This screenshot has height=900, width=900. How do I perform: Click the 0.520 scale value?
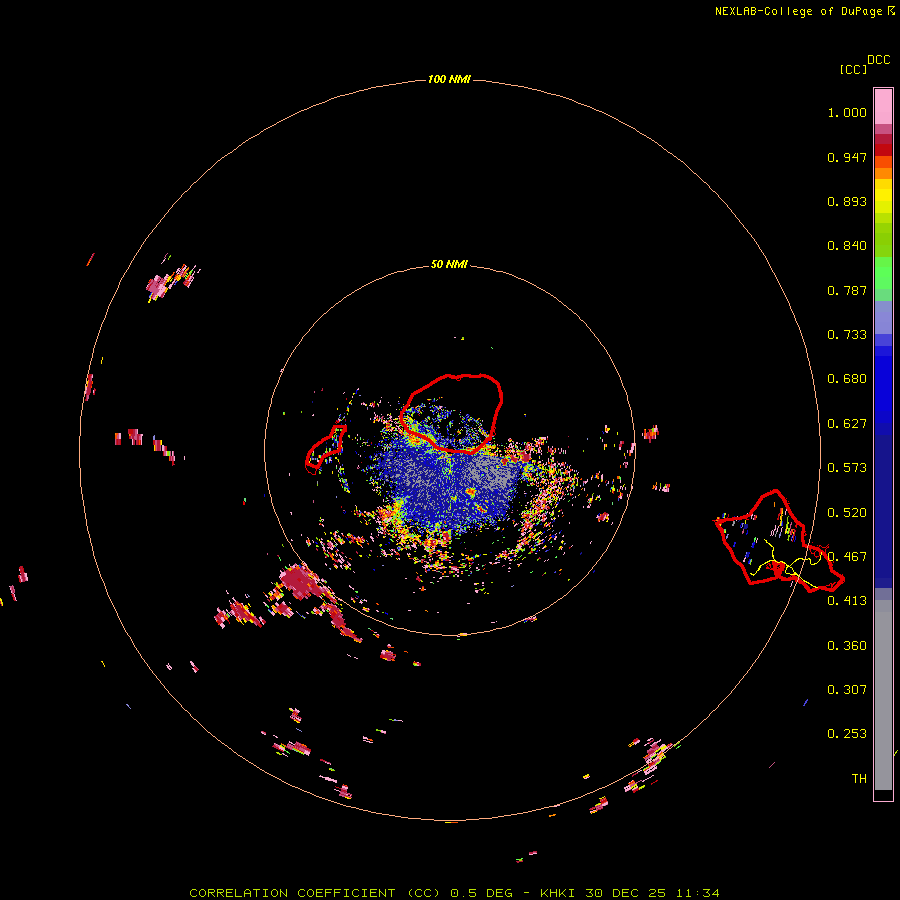coord(847,513)
